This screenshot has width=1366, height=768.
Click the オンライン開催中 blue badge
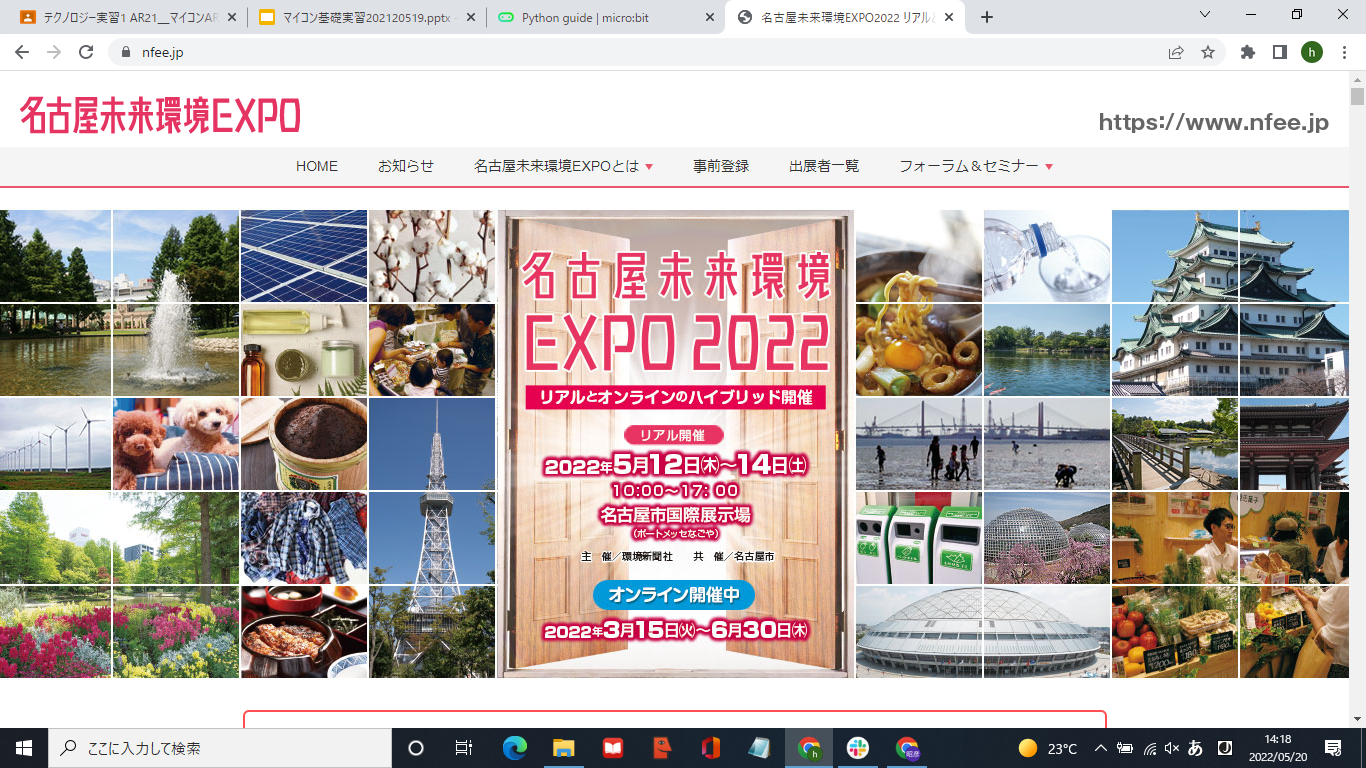pos(674,595)
